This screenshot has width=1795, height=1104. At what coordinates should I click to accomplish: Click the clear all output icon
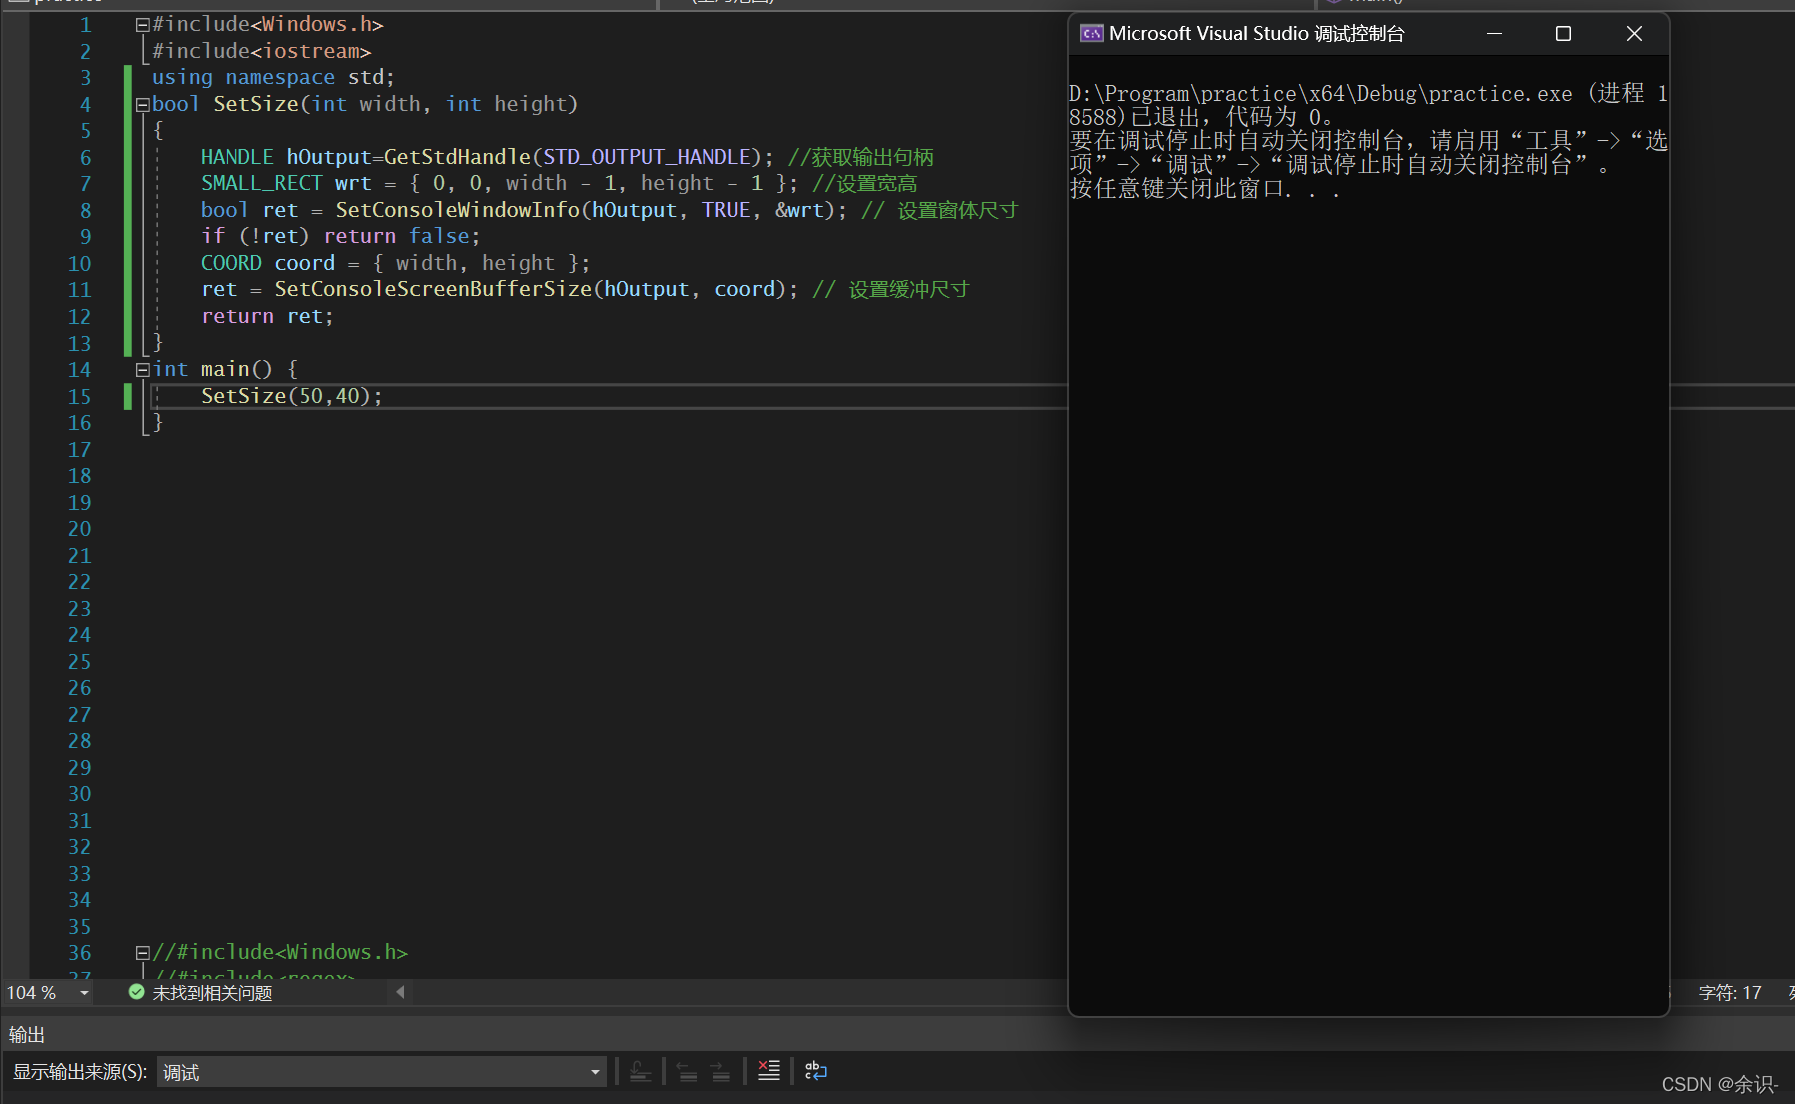(768, 1071)
